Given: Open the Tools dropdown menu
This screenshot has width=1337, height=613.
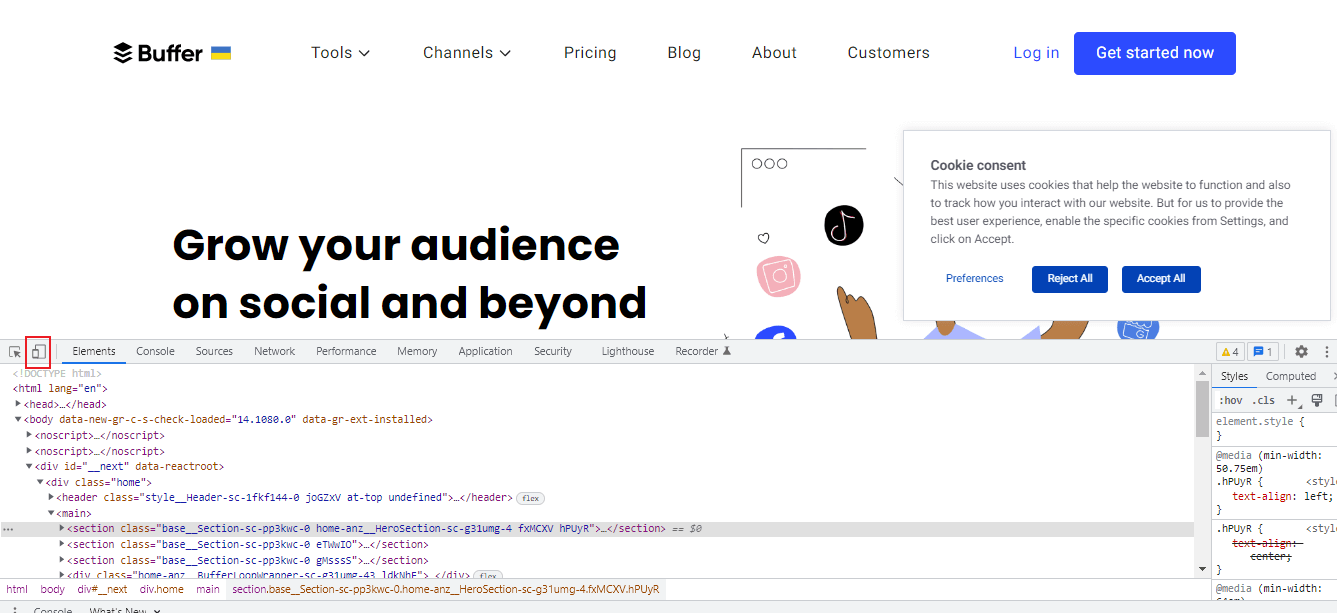Looking at the screenshot, I should click(x=340, y=52).
